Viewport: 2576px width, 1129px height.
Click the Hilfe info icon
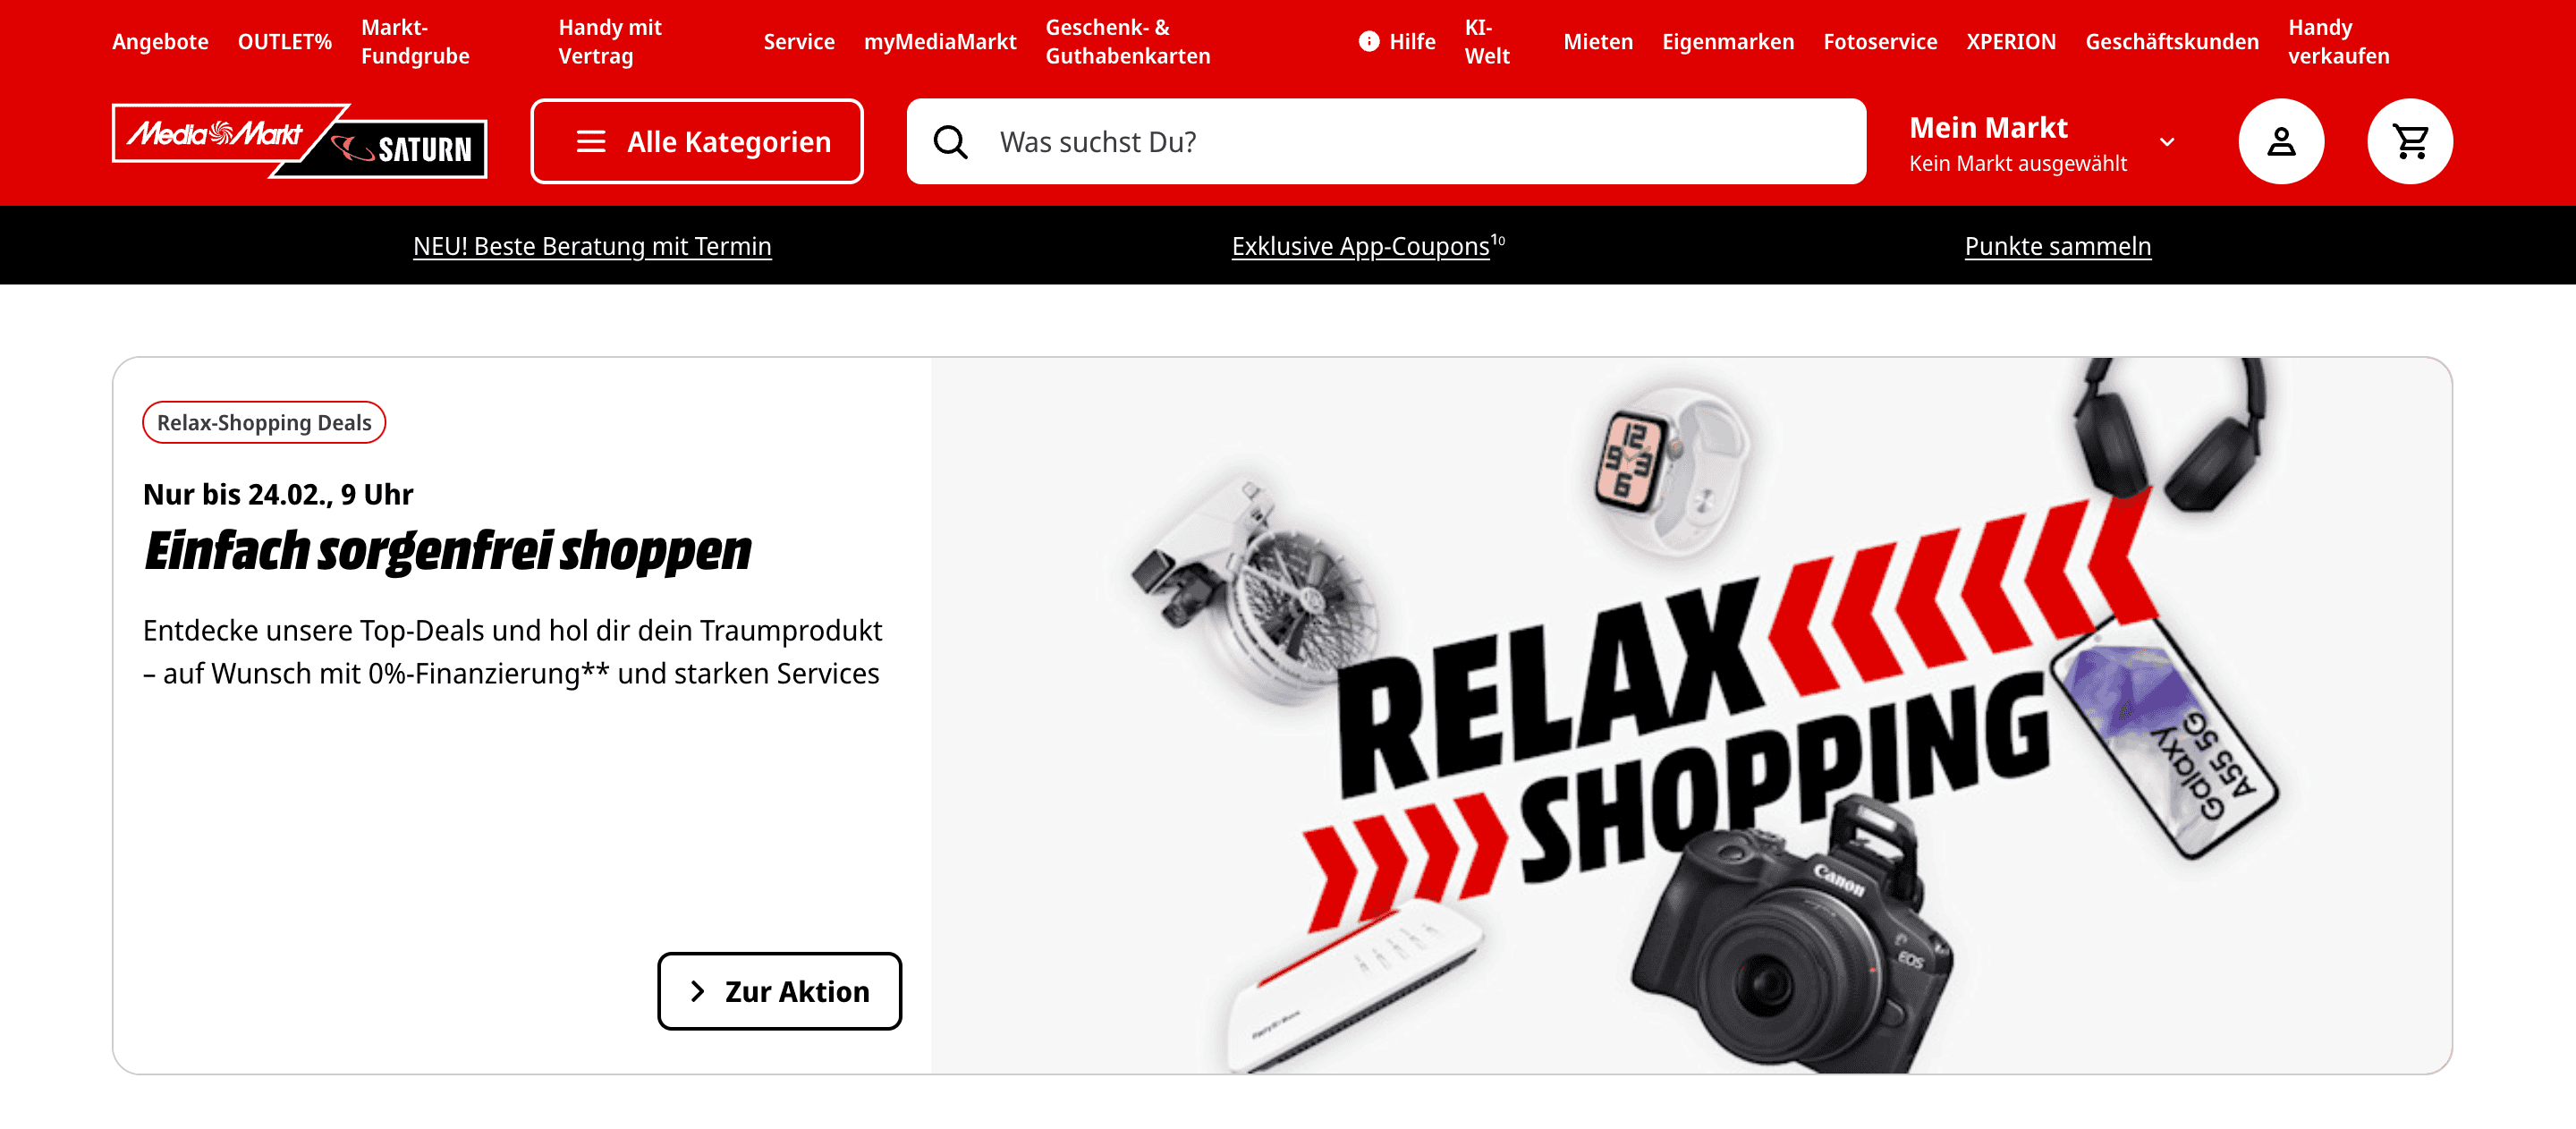click(x=1369, y=41)
